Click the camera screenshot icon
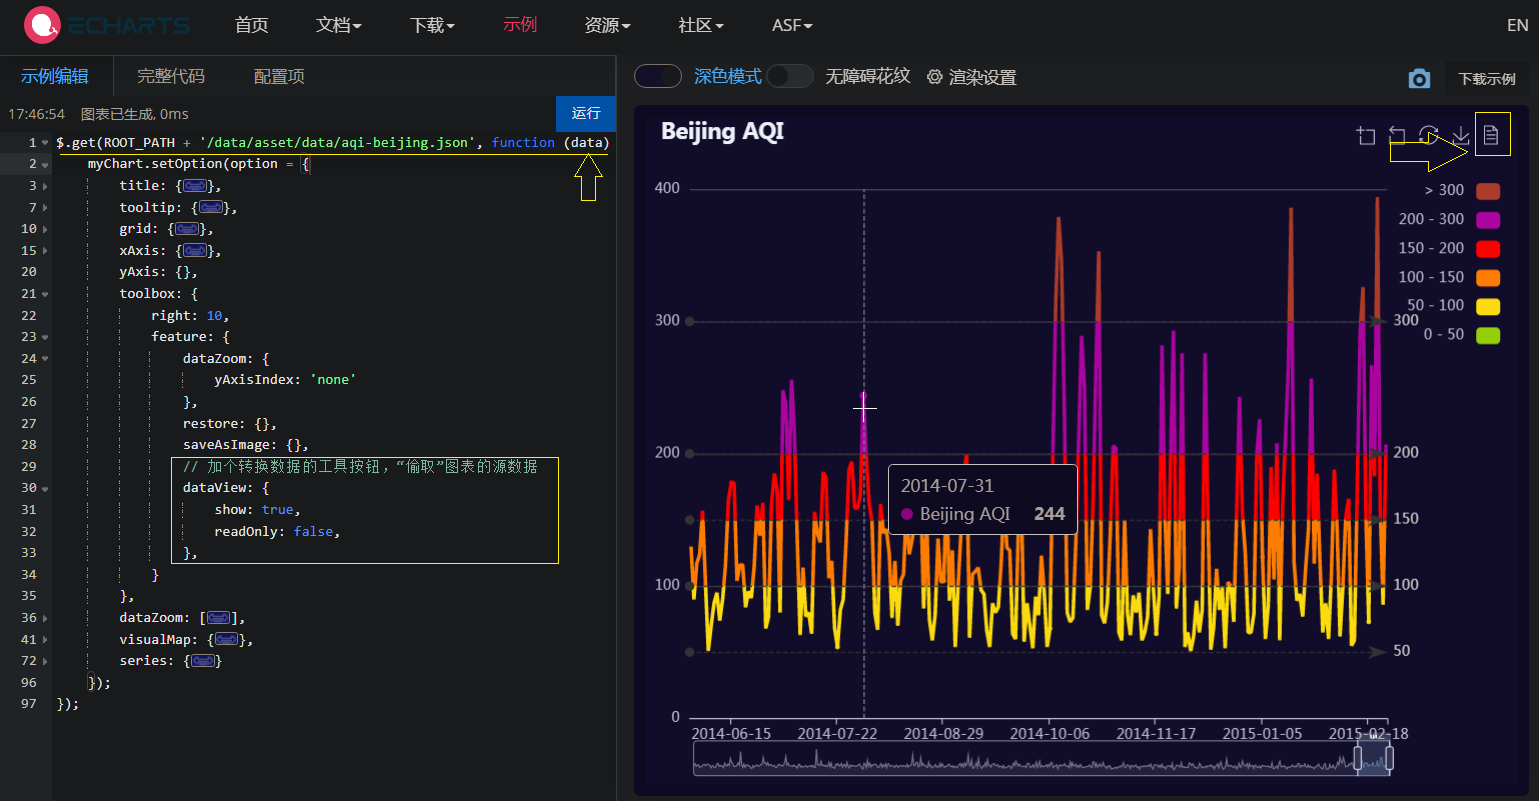 click(1419, 79)
